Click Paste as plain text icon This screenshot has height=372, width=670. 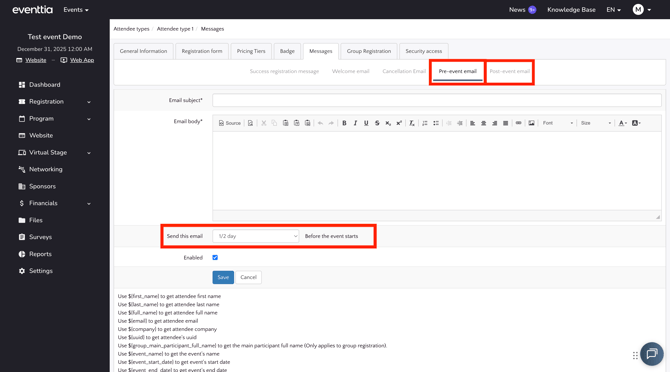[x=297, y=123]
